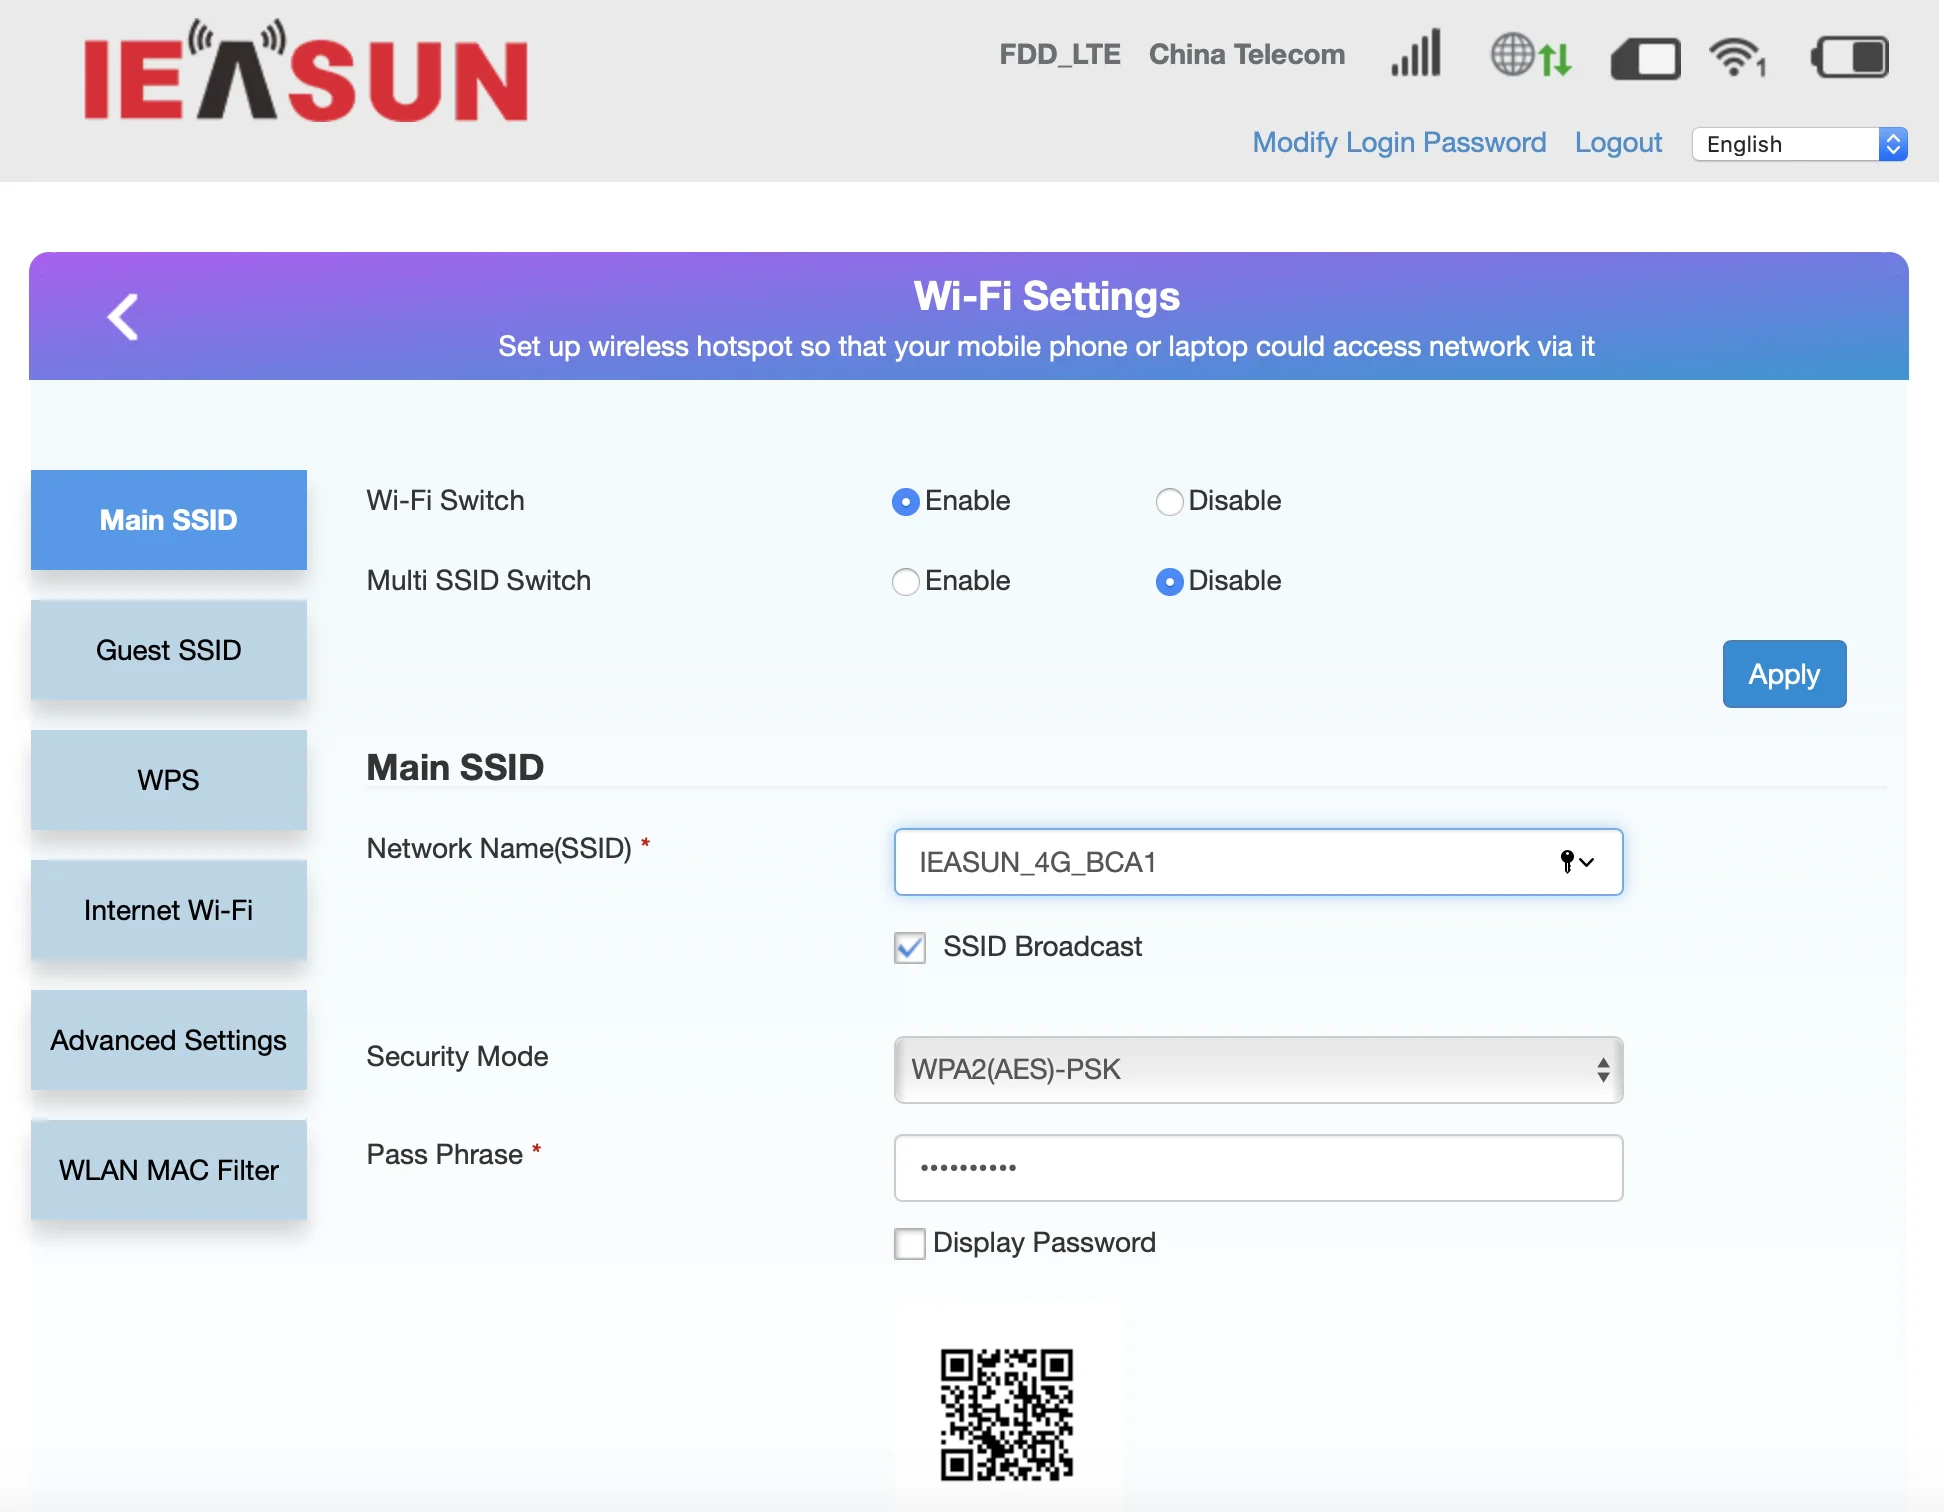Viewport: 1944px width, 1512px height.
Task: Click the key icon in SSID field
Action: 1567,862
